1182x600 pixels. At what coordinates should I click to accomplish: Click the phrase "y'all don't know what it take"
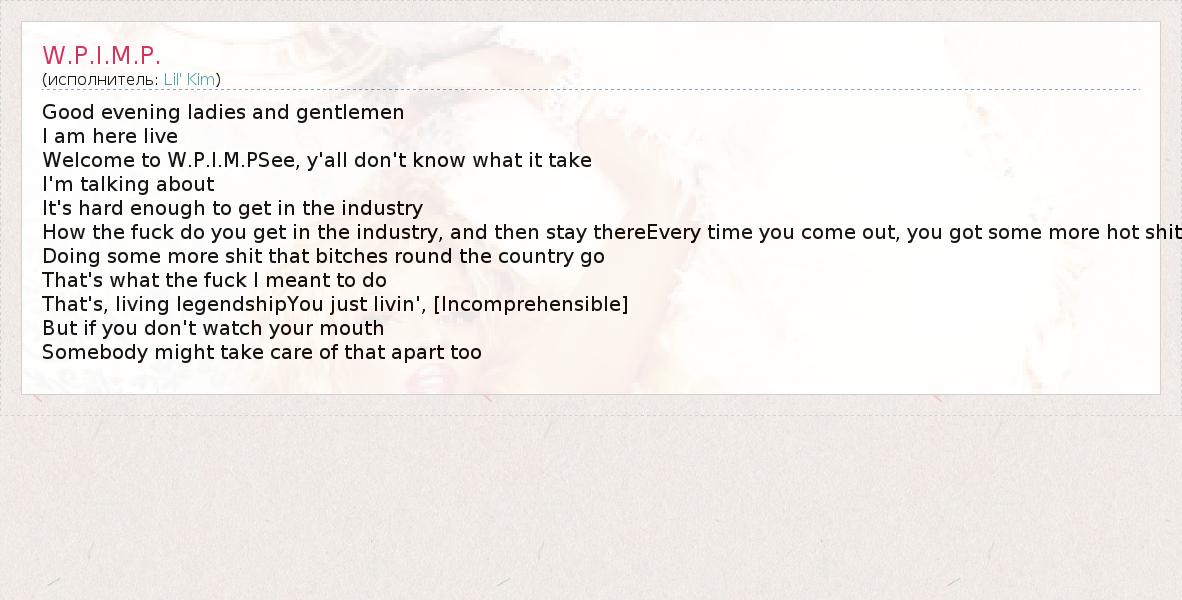coord(449,160)
